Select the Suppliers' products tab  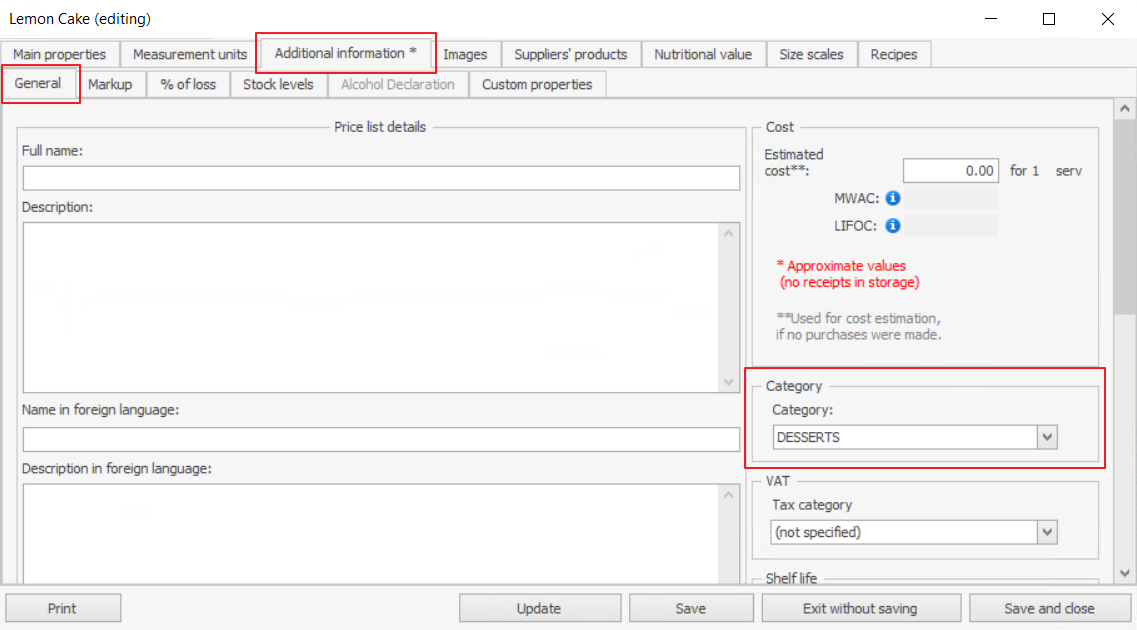[570, 54]
